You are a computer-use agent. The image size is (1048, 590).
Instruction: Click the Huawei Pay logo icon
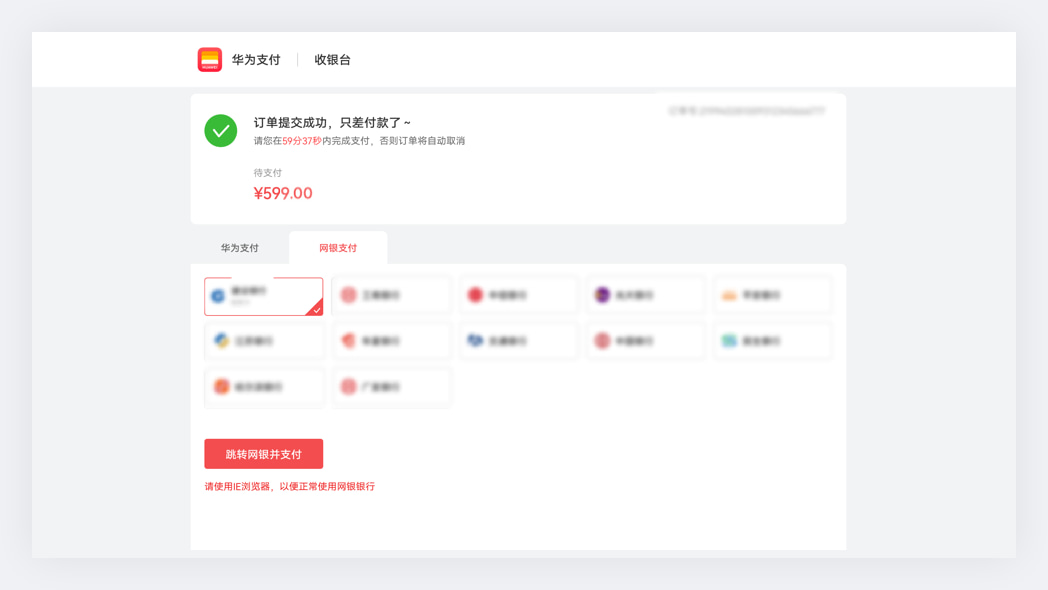pos(209,60)
